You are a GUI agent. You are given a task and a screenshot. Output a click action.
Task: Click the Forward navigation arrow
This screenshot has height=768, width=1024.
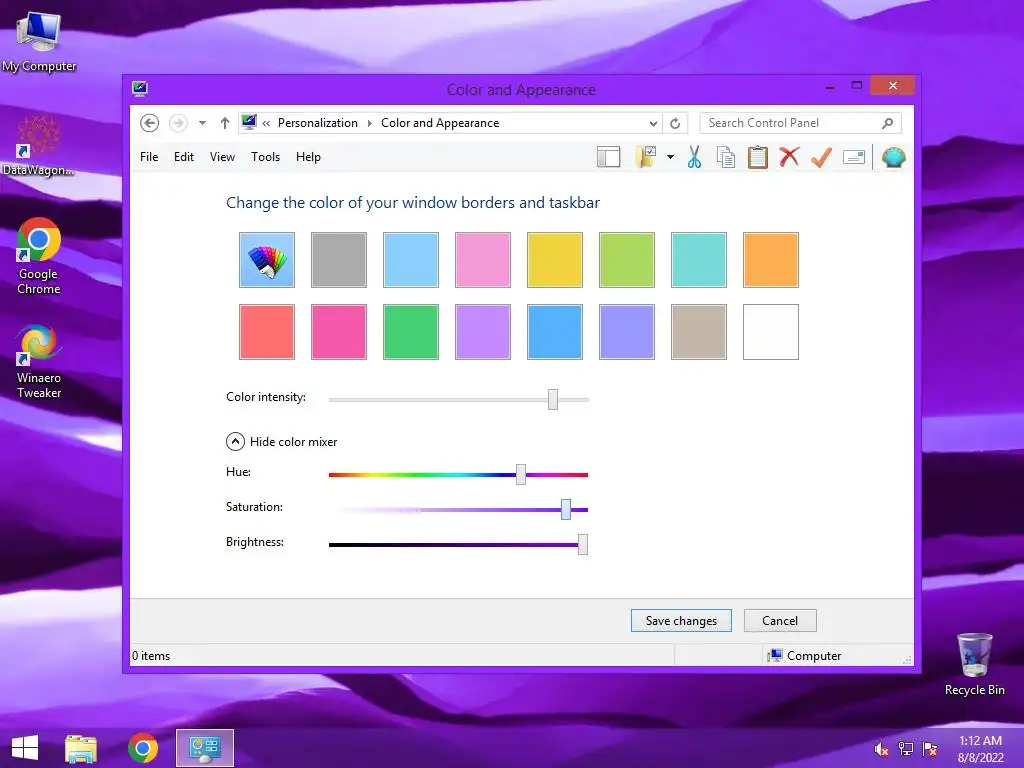[x=178, y=123]
